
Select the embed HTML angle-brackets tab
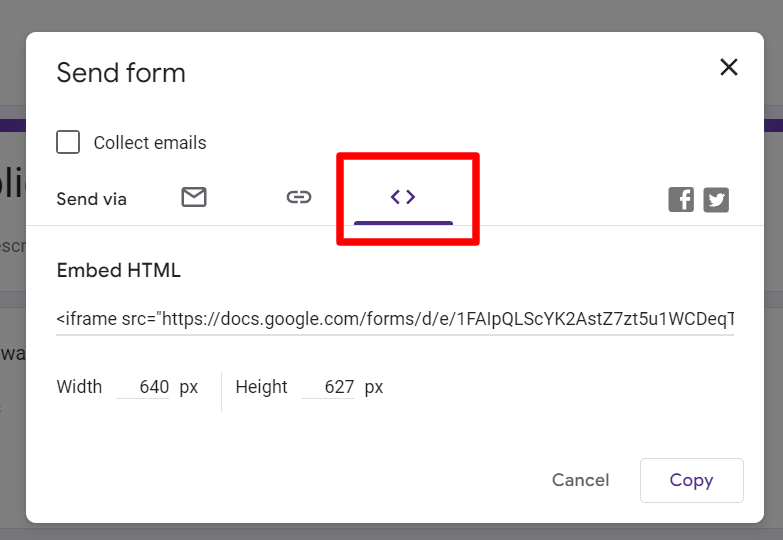tap(403, 197)
